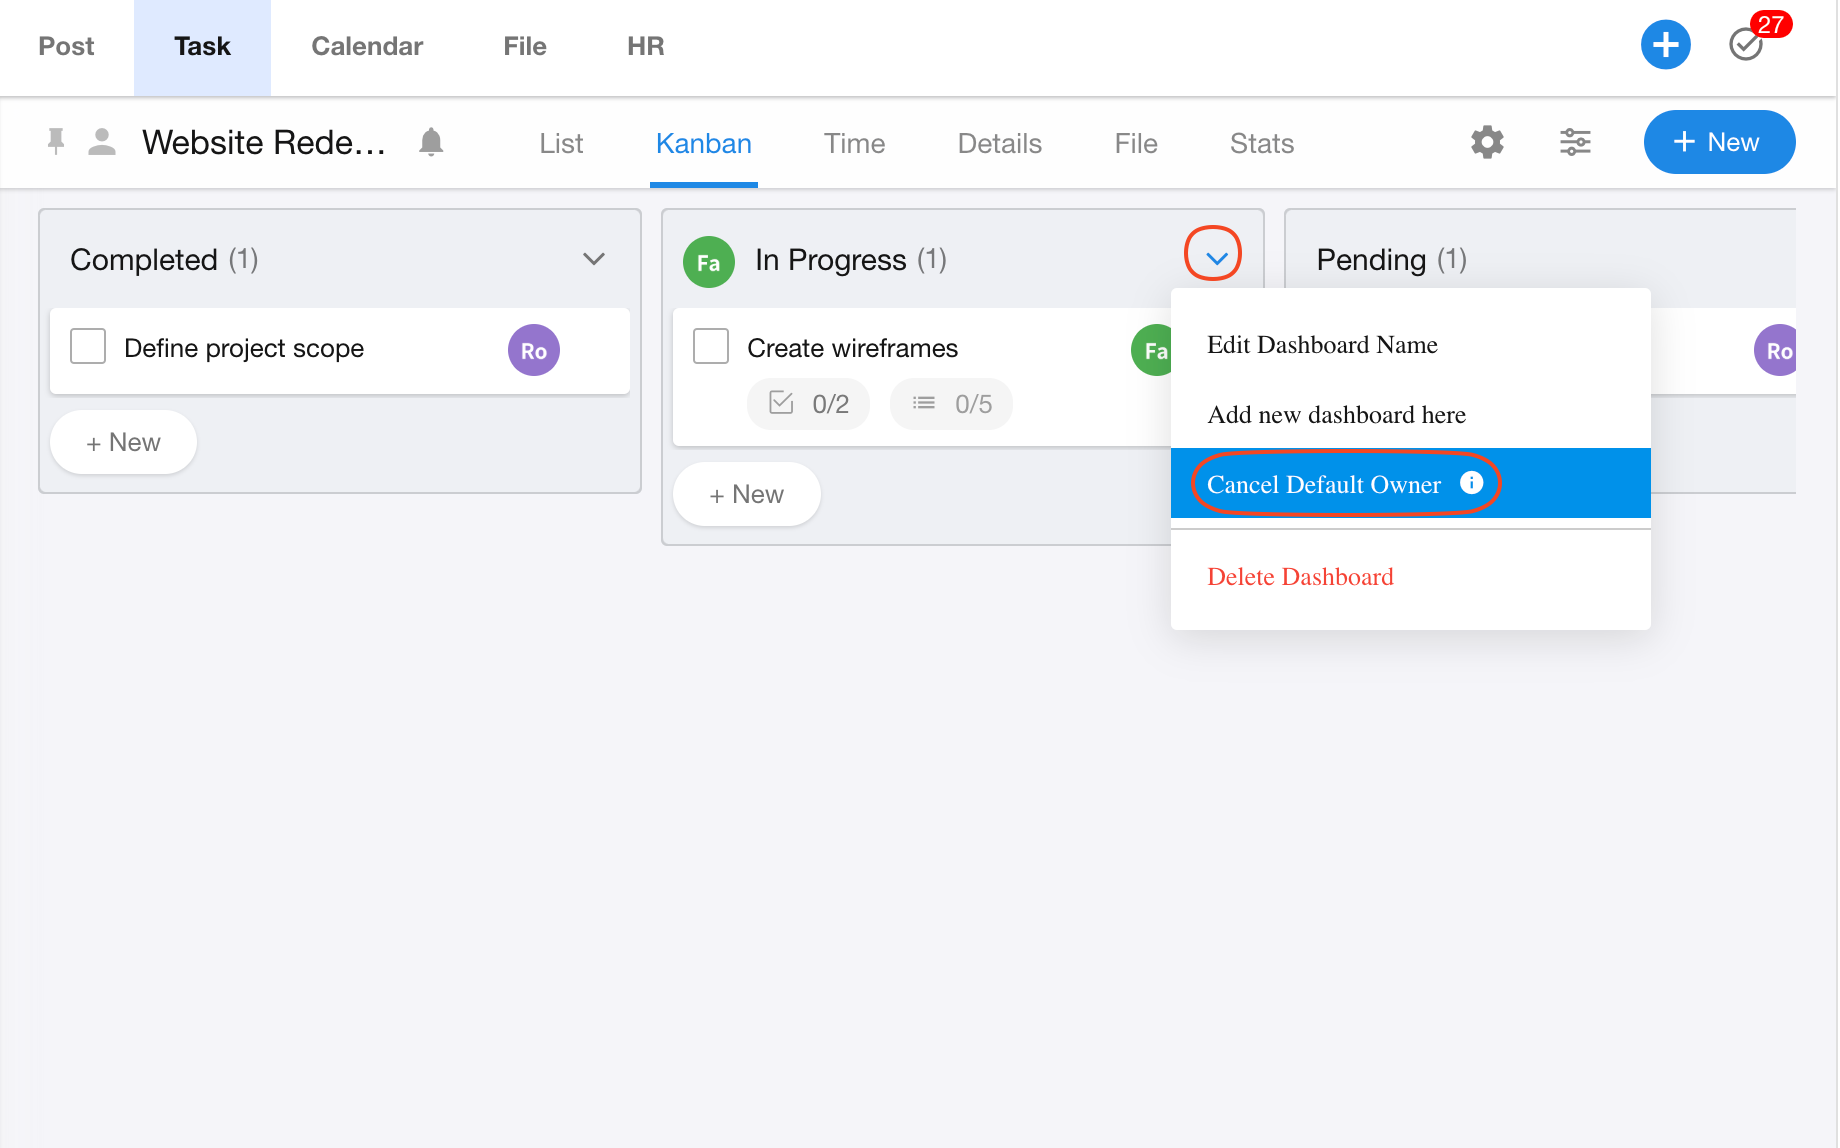The width and height of the screenshot is (1840, 1148).
Task: Check the Create wireframes task checkbox
Action: (x=711, y=347)
